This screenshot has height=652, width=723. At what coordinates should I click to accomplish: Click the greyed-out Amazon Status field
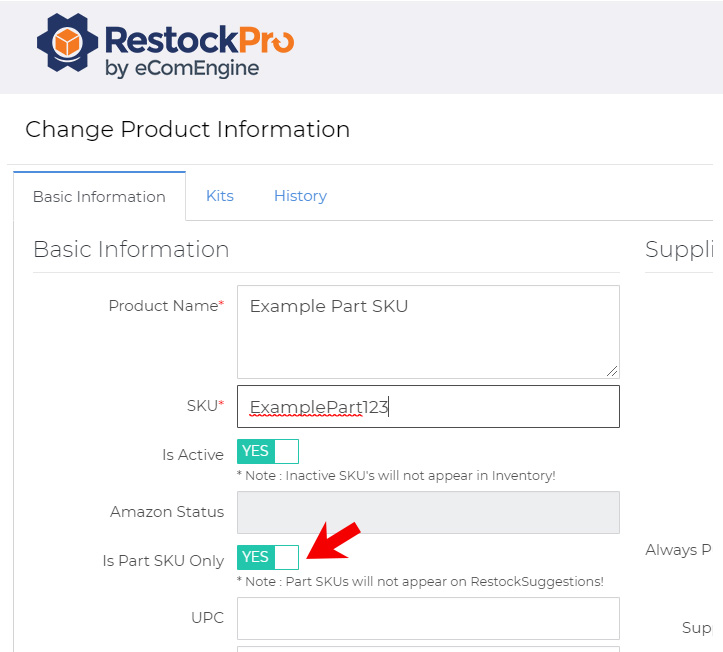[428, 512]
